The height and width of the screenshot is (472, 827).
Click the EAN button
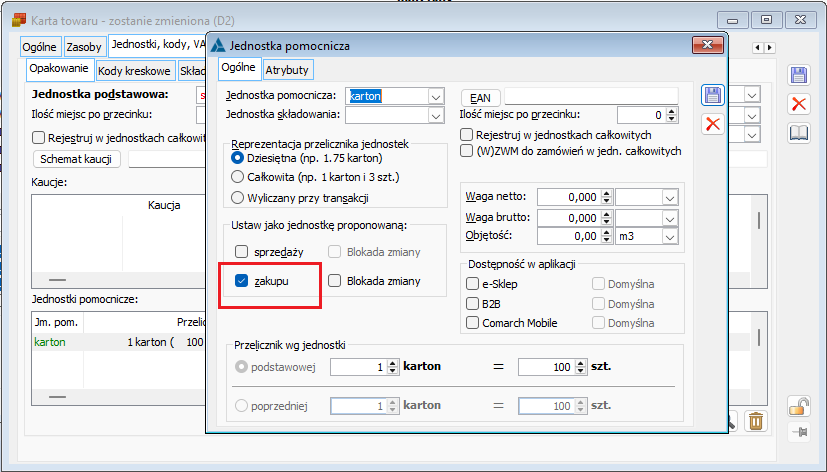click(x=480, y=98)
